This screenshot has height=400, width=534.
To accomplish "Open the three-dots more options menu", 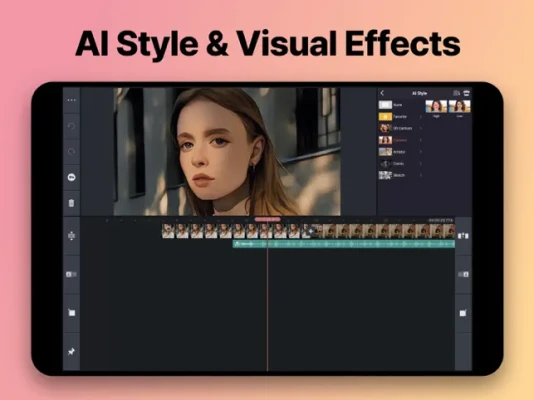I will 72,100.
